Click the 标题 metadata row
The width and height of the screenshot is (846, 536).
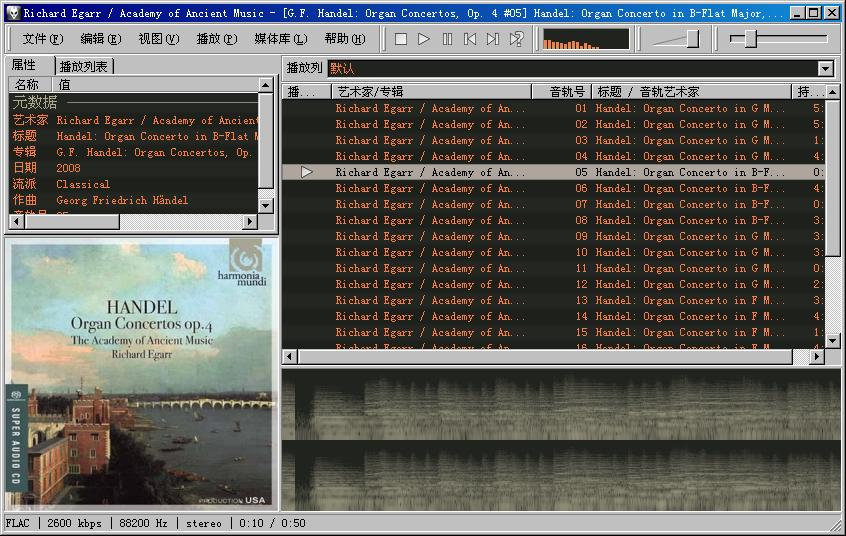coord(134,137)
